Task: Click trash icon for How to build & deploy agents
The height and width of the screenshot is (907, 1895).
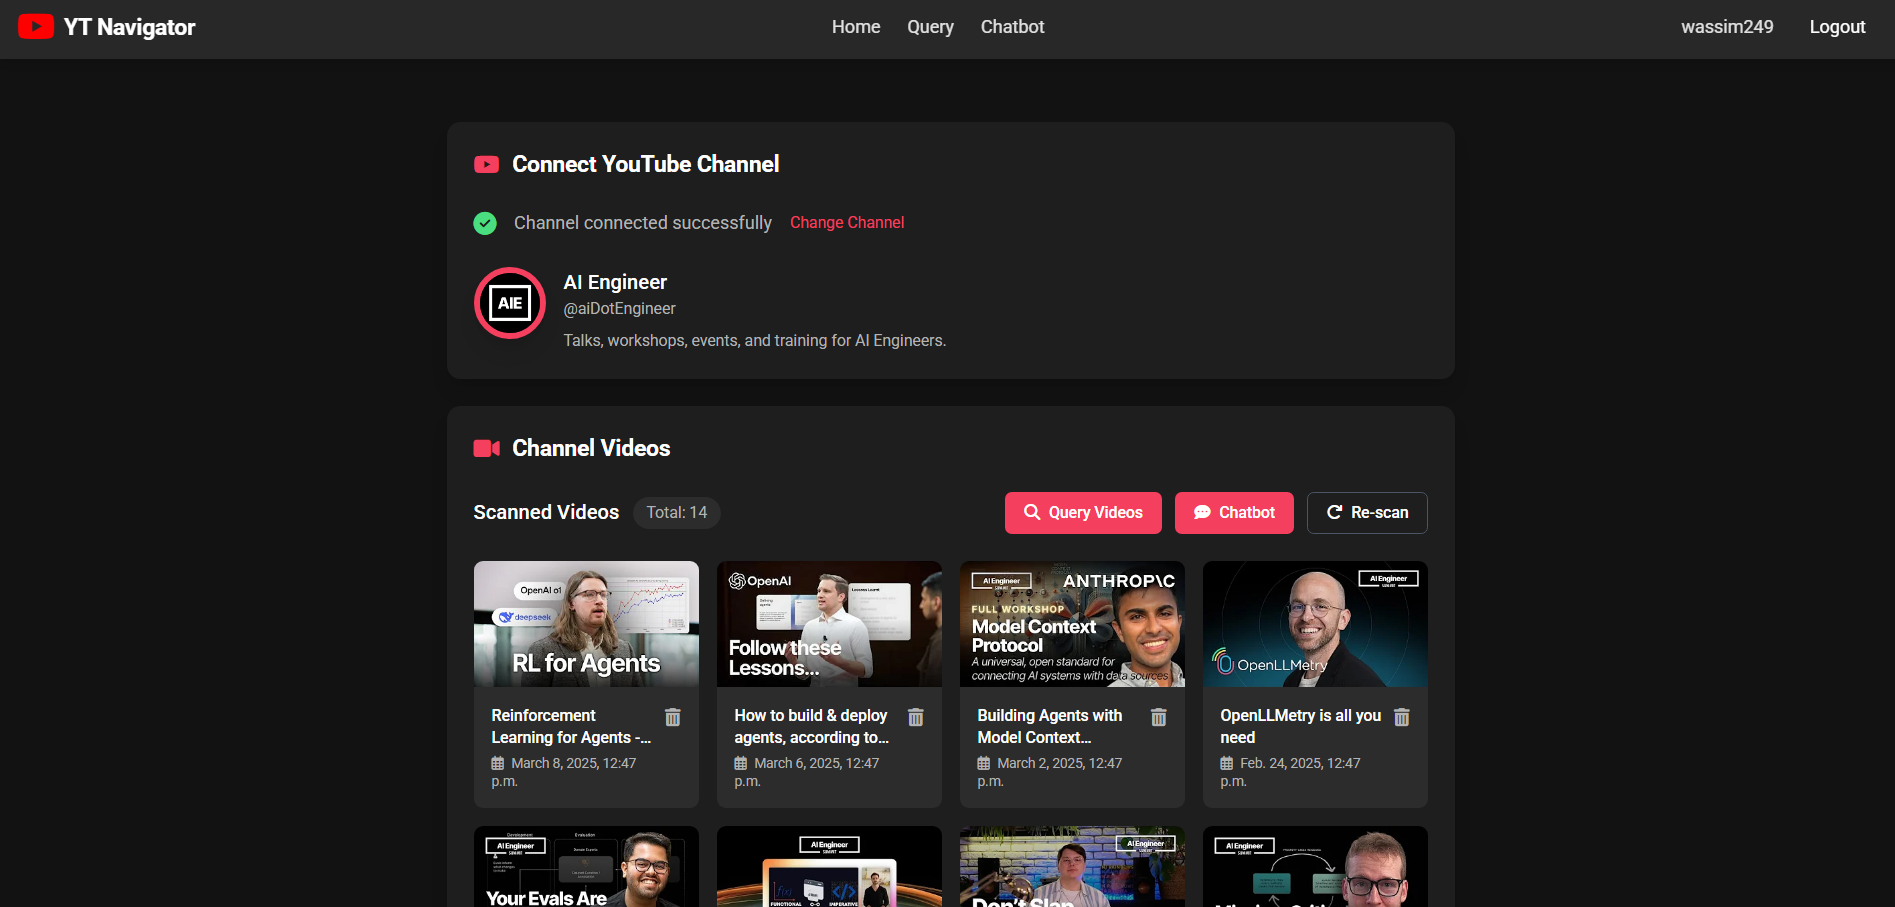Action: click(x=916, y=717)
